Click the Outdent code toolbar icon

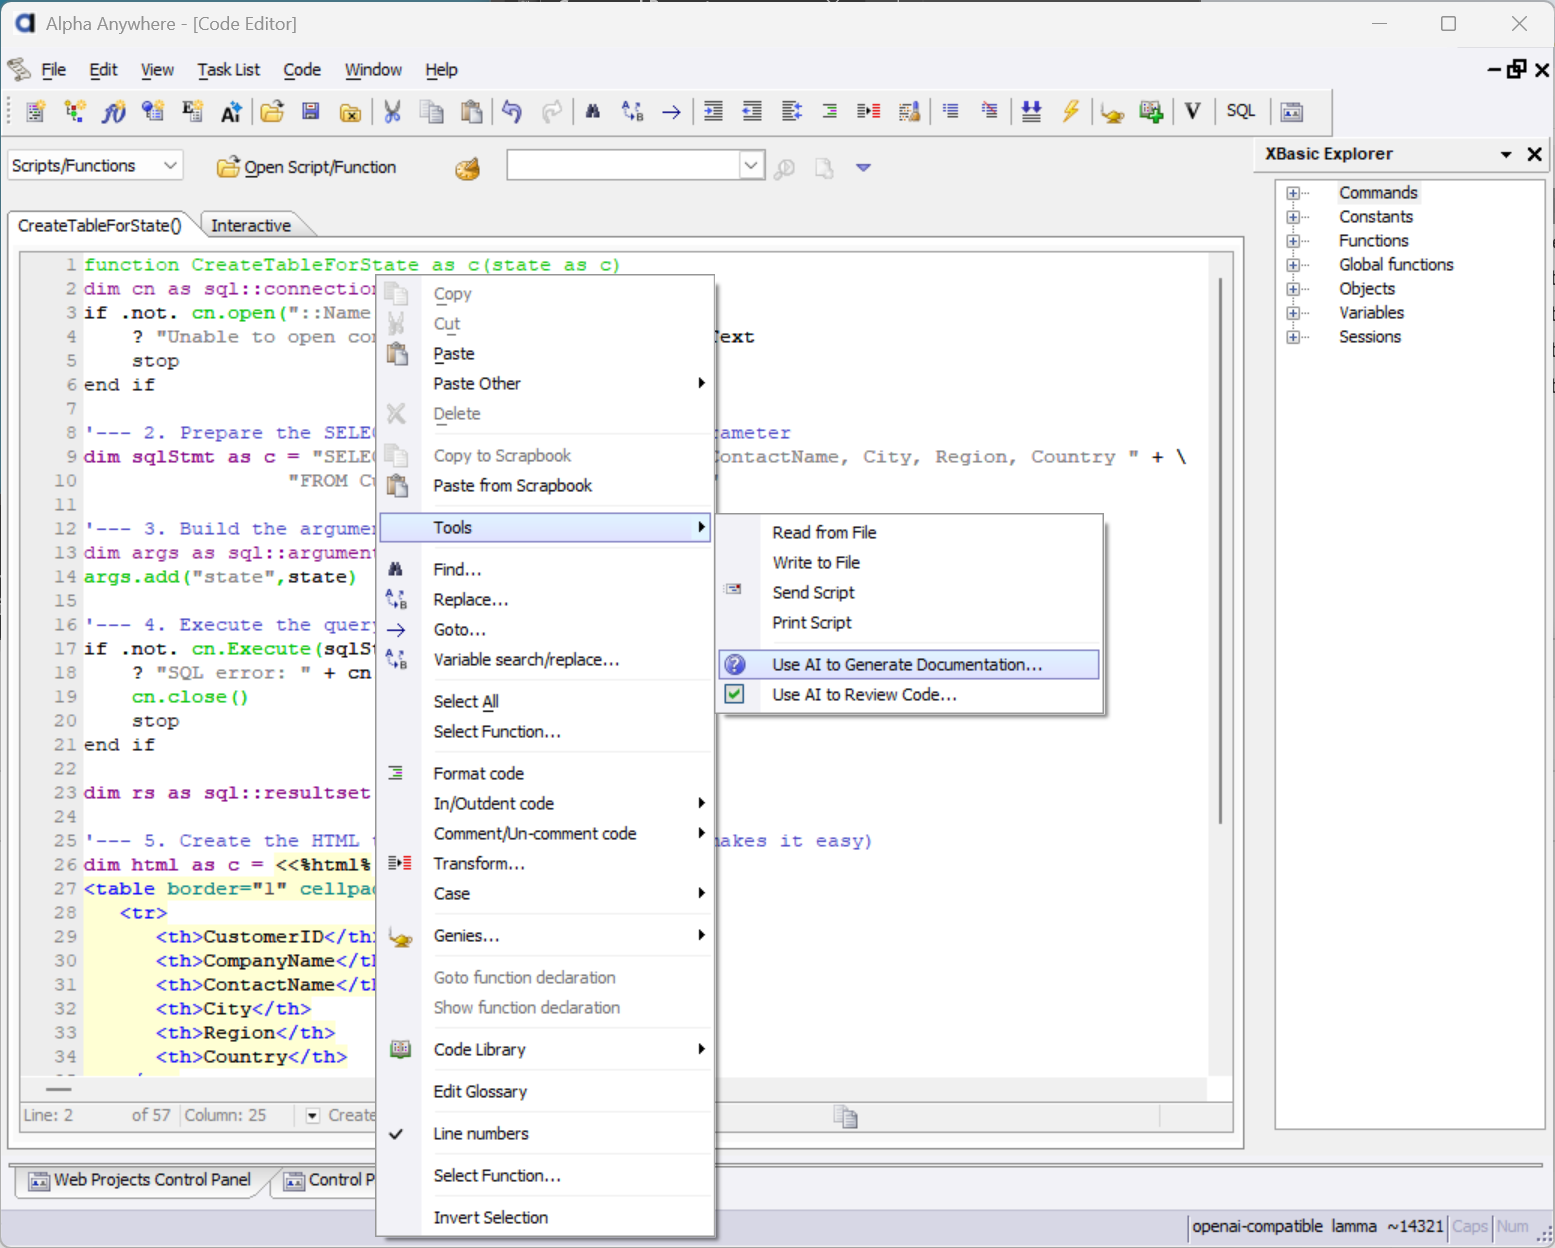coord(752,111)
